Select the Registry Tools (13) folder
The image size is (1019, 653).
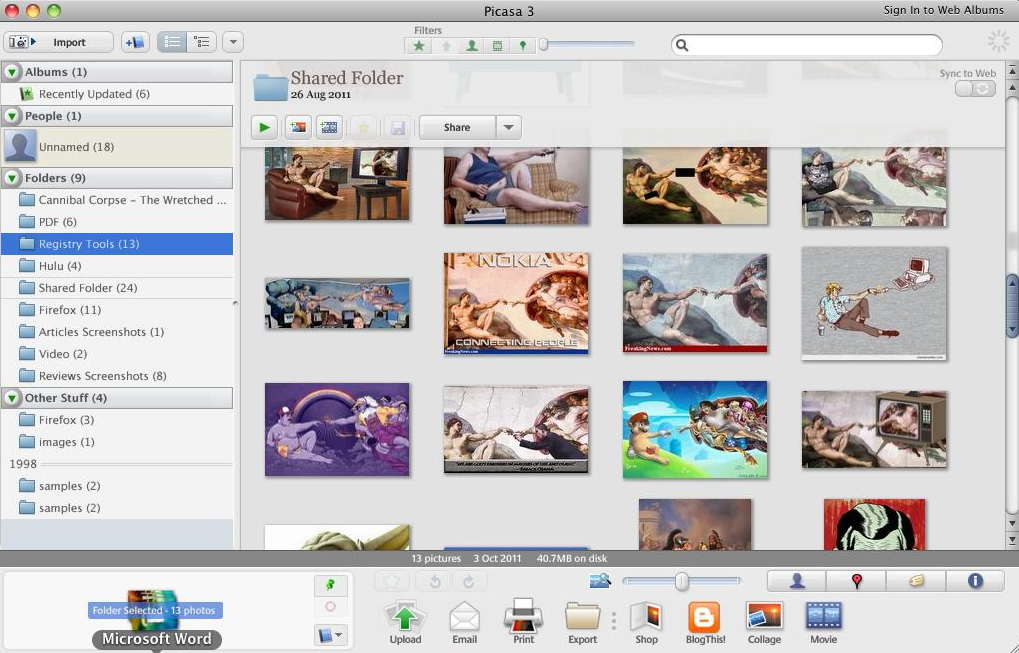pos(117,244)
